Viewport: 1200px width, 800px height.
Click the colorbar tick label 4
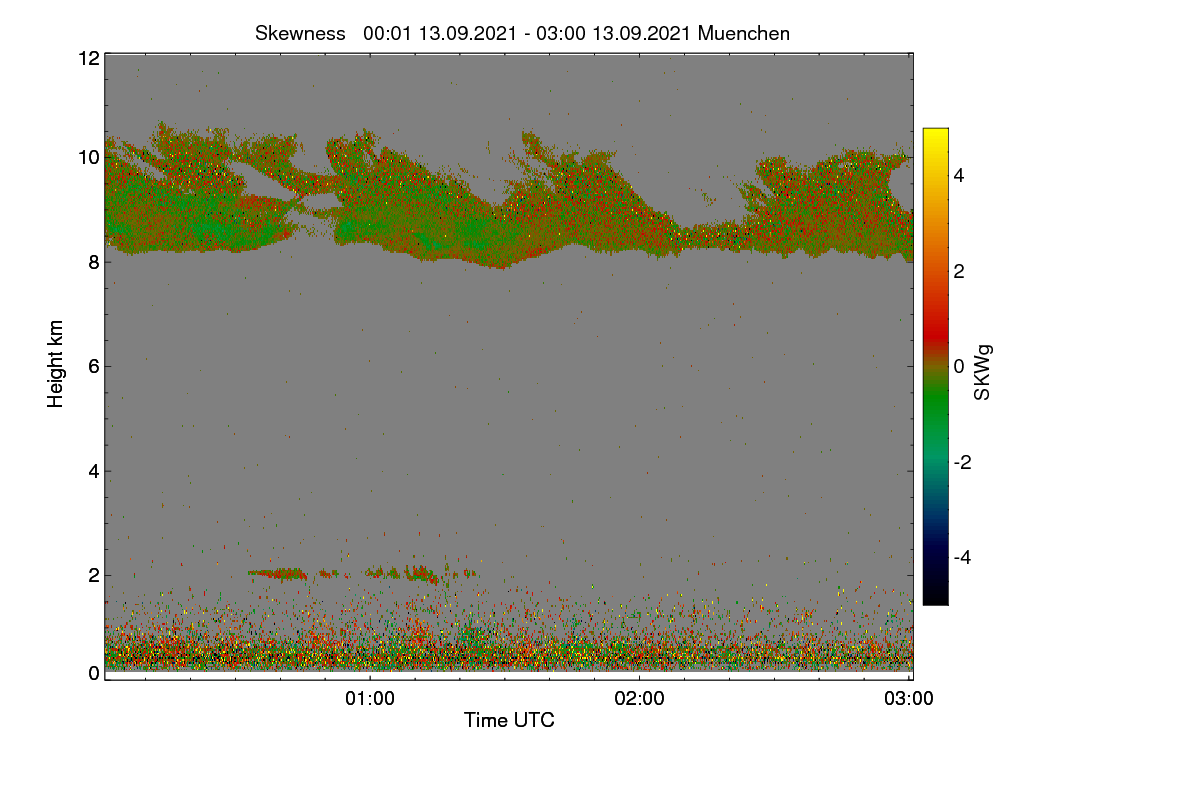pyautogui.click(x=960, y=175)
